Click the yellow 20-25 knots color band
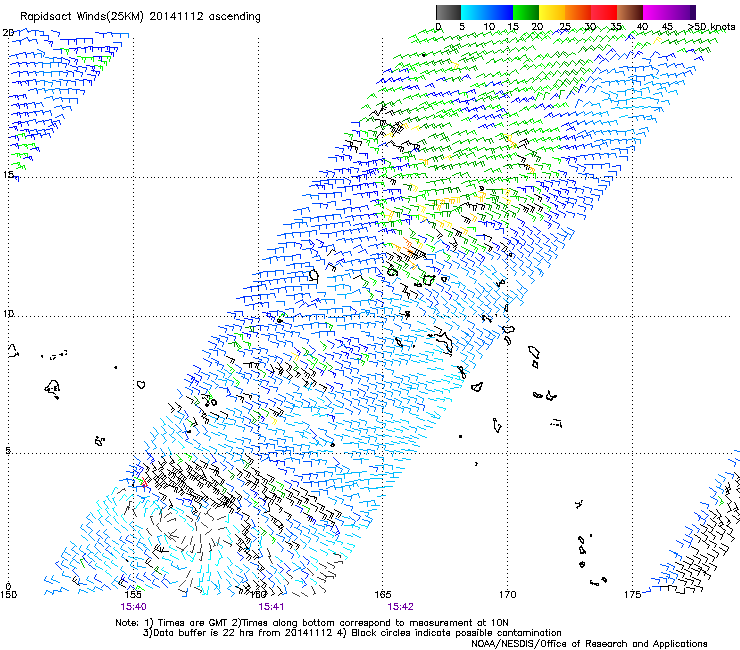The height and width of the screenshot is (650, 740). tap(552, 12)
